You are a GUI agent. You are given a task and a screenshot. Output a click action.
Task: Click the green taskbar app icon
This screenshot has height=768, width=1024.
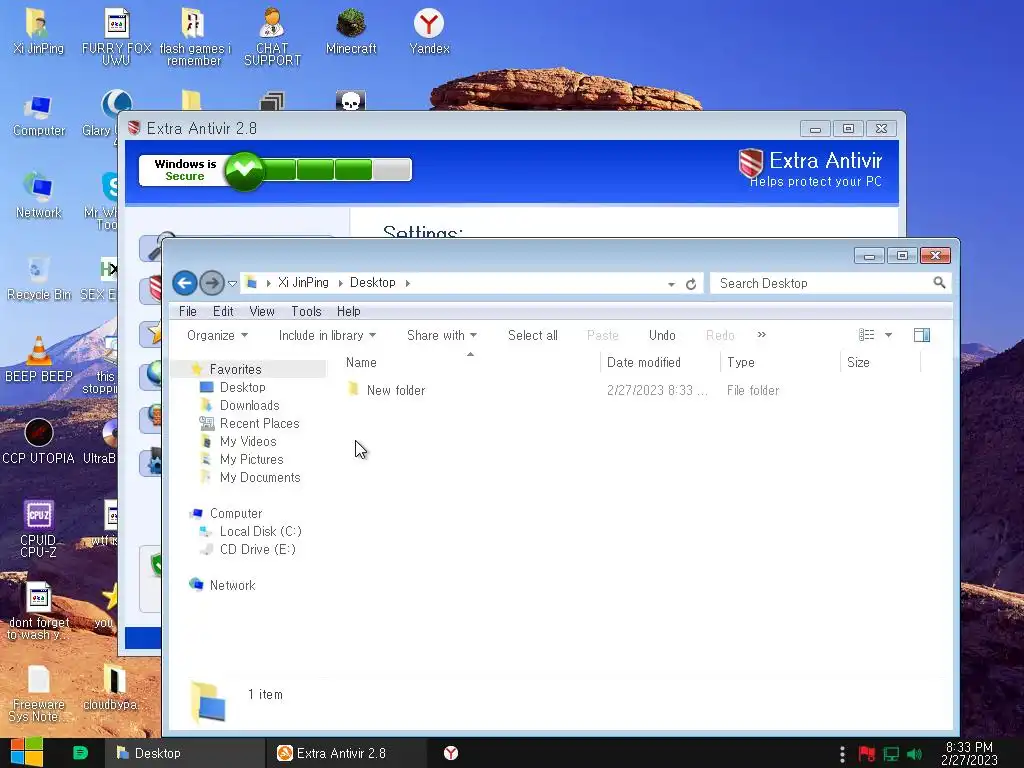click(x=80, y=753)
